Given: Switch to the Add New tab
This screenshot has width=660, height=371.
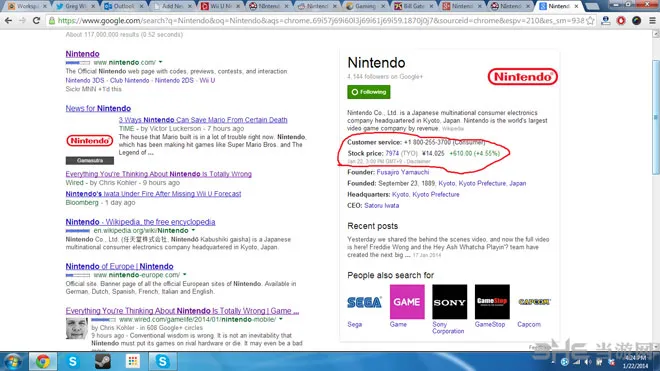Looking at the screenshot, I should coord(173,6).
